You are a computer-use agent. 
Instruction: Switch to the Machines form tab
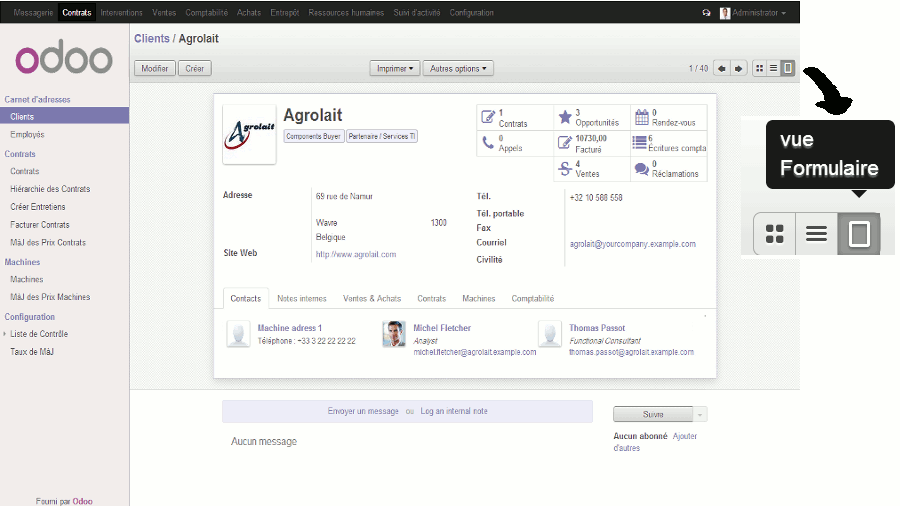coord(479,298)
